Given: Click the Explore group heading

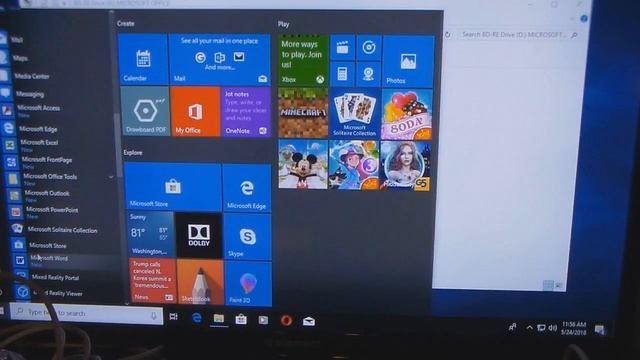Looking at the screenshot, I should click(x=133, y=153).
